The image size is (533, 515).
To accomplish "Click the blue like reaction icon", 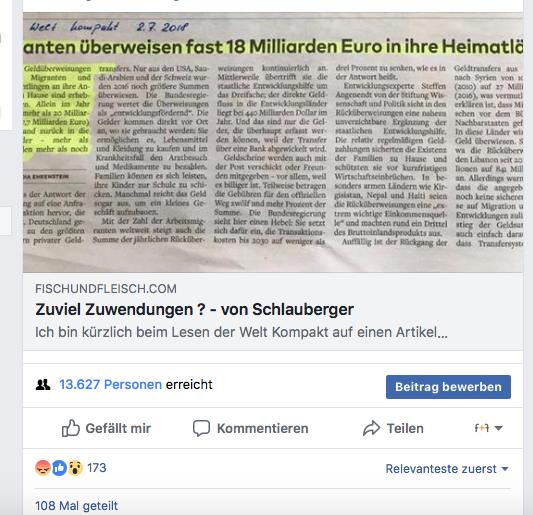I will (x=59, y=468).
